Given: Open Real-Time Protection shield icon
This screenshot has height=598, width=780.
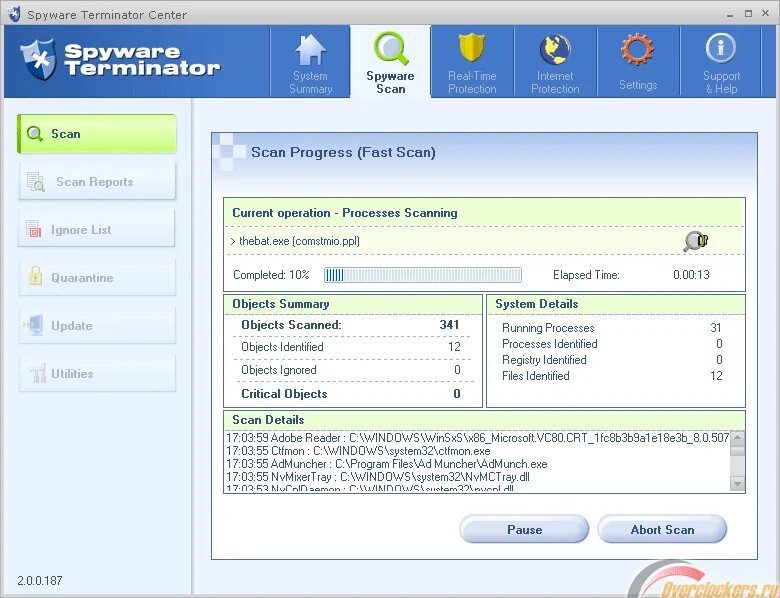Looking at the screenshot, I should 471,50.
